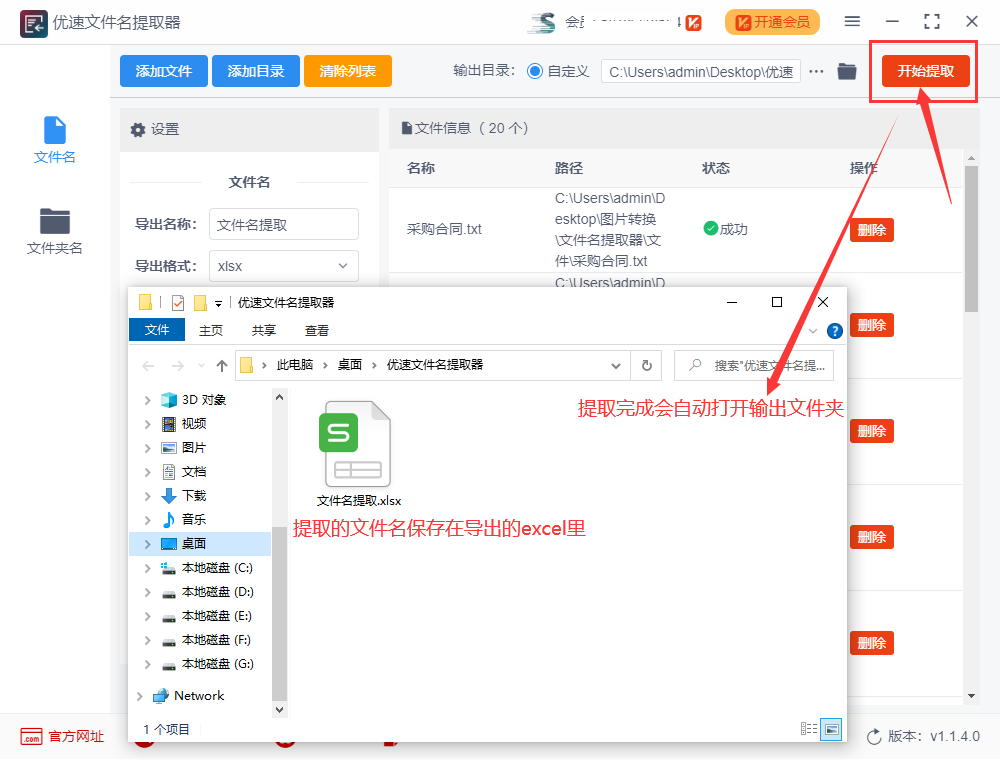Click the 开通会员 button

coord(772,22)
